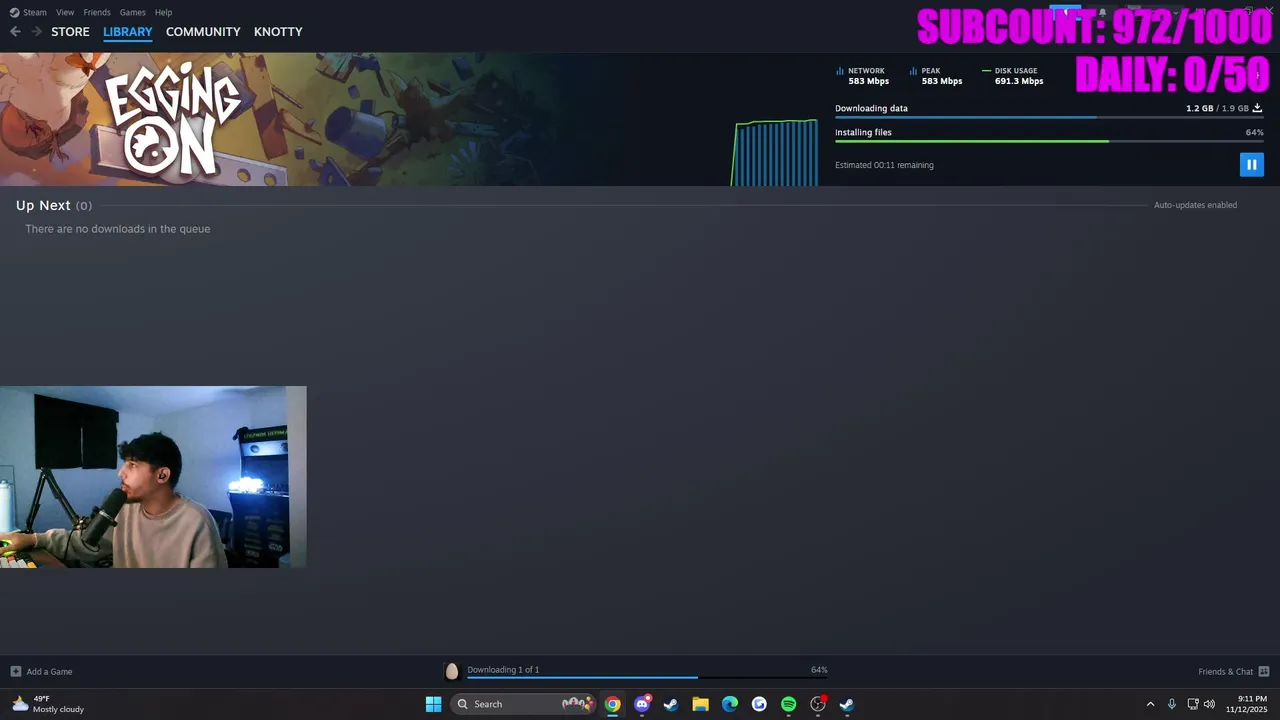Click the Up Next heading
Image resolution: width=1280 pixels, height=720 pixels.
[43, 205]
